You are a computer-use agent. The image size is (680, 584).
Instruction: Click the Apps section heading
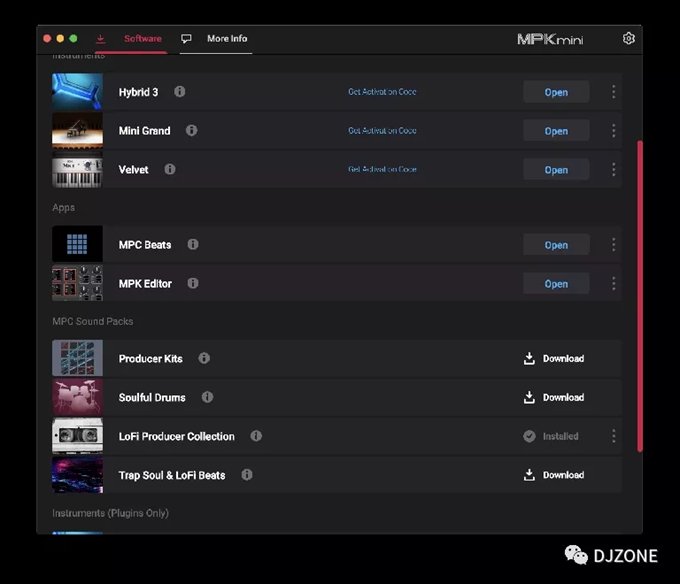(x=63, y=208)
